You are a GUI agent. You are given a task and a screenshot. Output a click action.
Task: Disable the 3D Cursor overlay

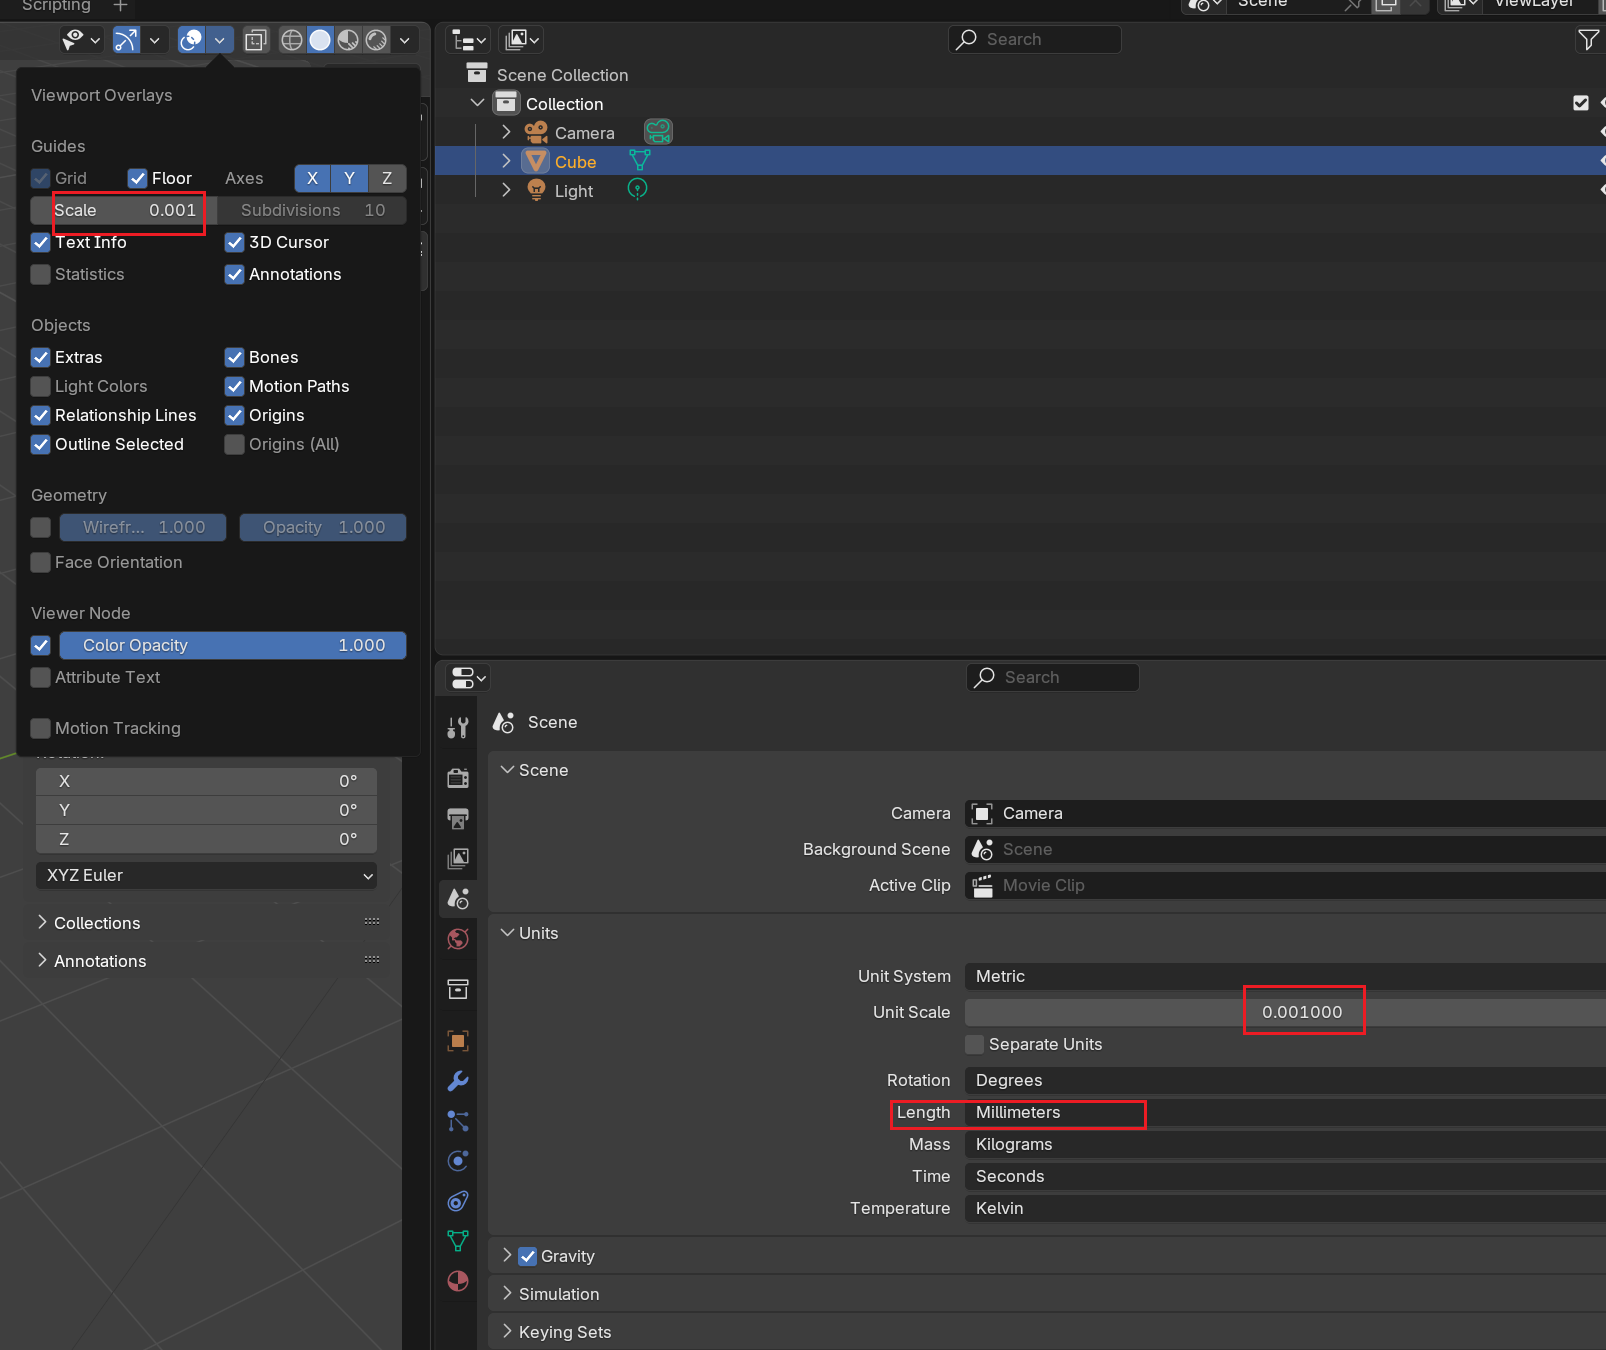[235, 242]
